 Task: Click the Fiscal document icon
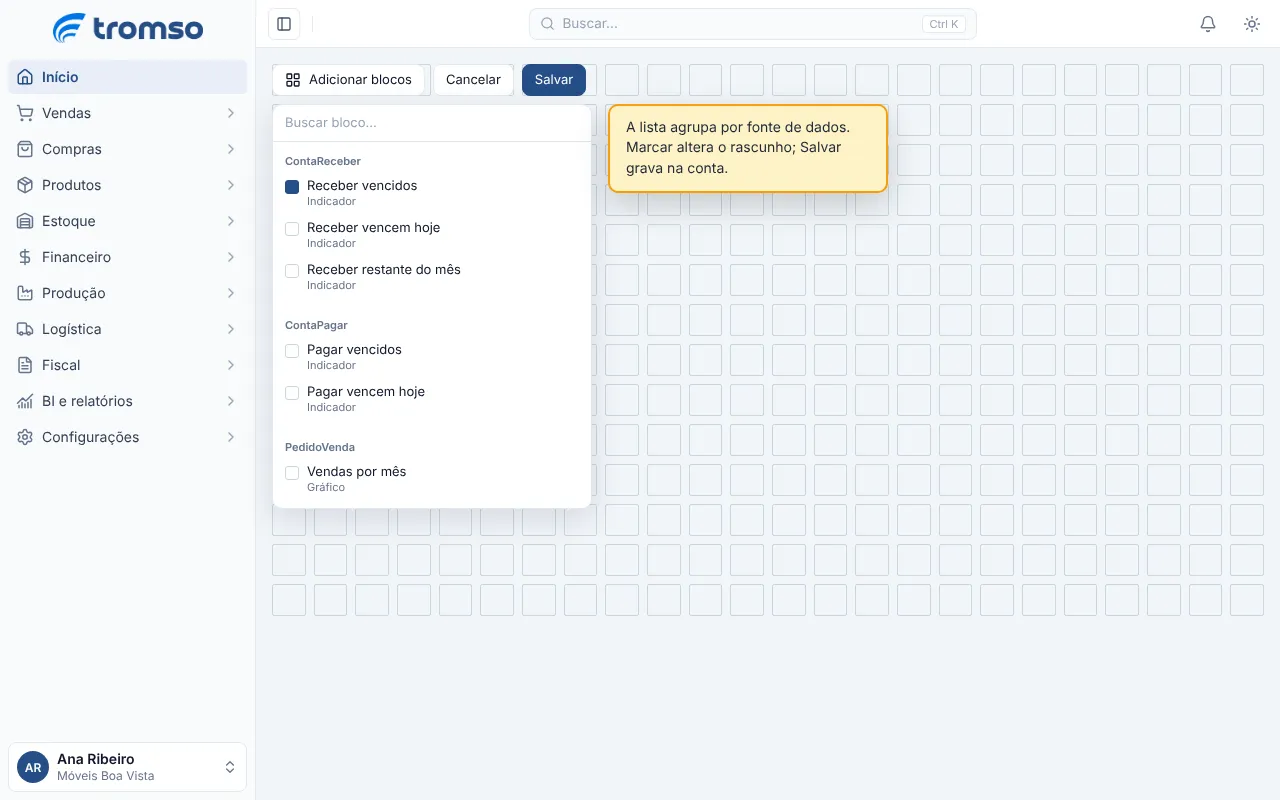pos(25,365)
